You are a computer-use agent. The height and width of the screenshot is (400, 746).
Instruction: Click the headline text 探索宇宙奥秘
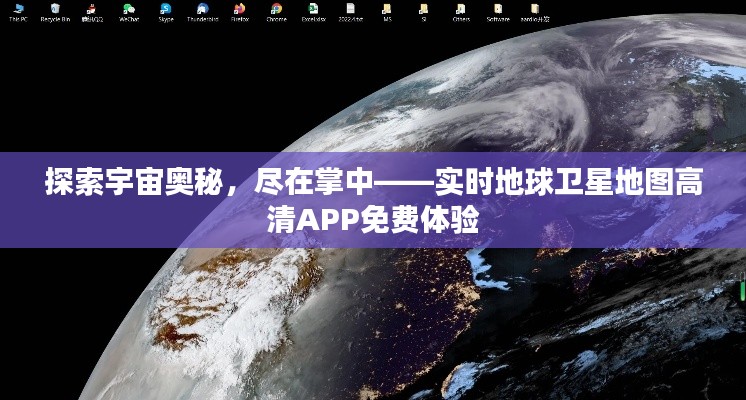tap(134, 182)
